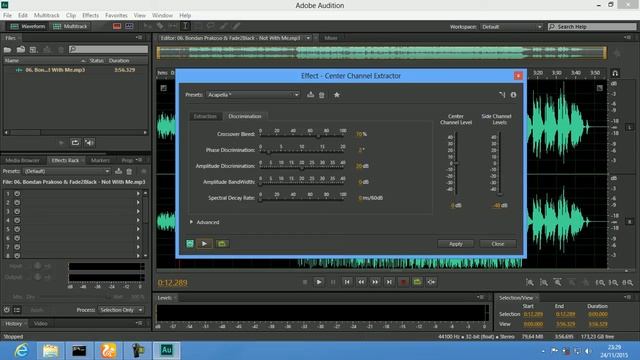This screenshot has width=640, height=360.
Task: Move playhead to next marker
Action: point(389,282)
